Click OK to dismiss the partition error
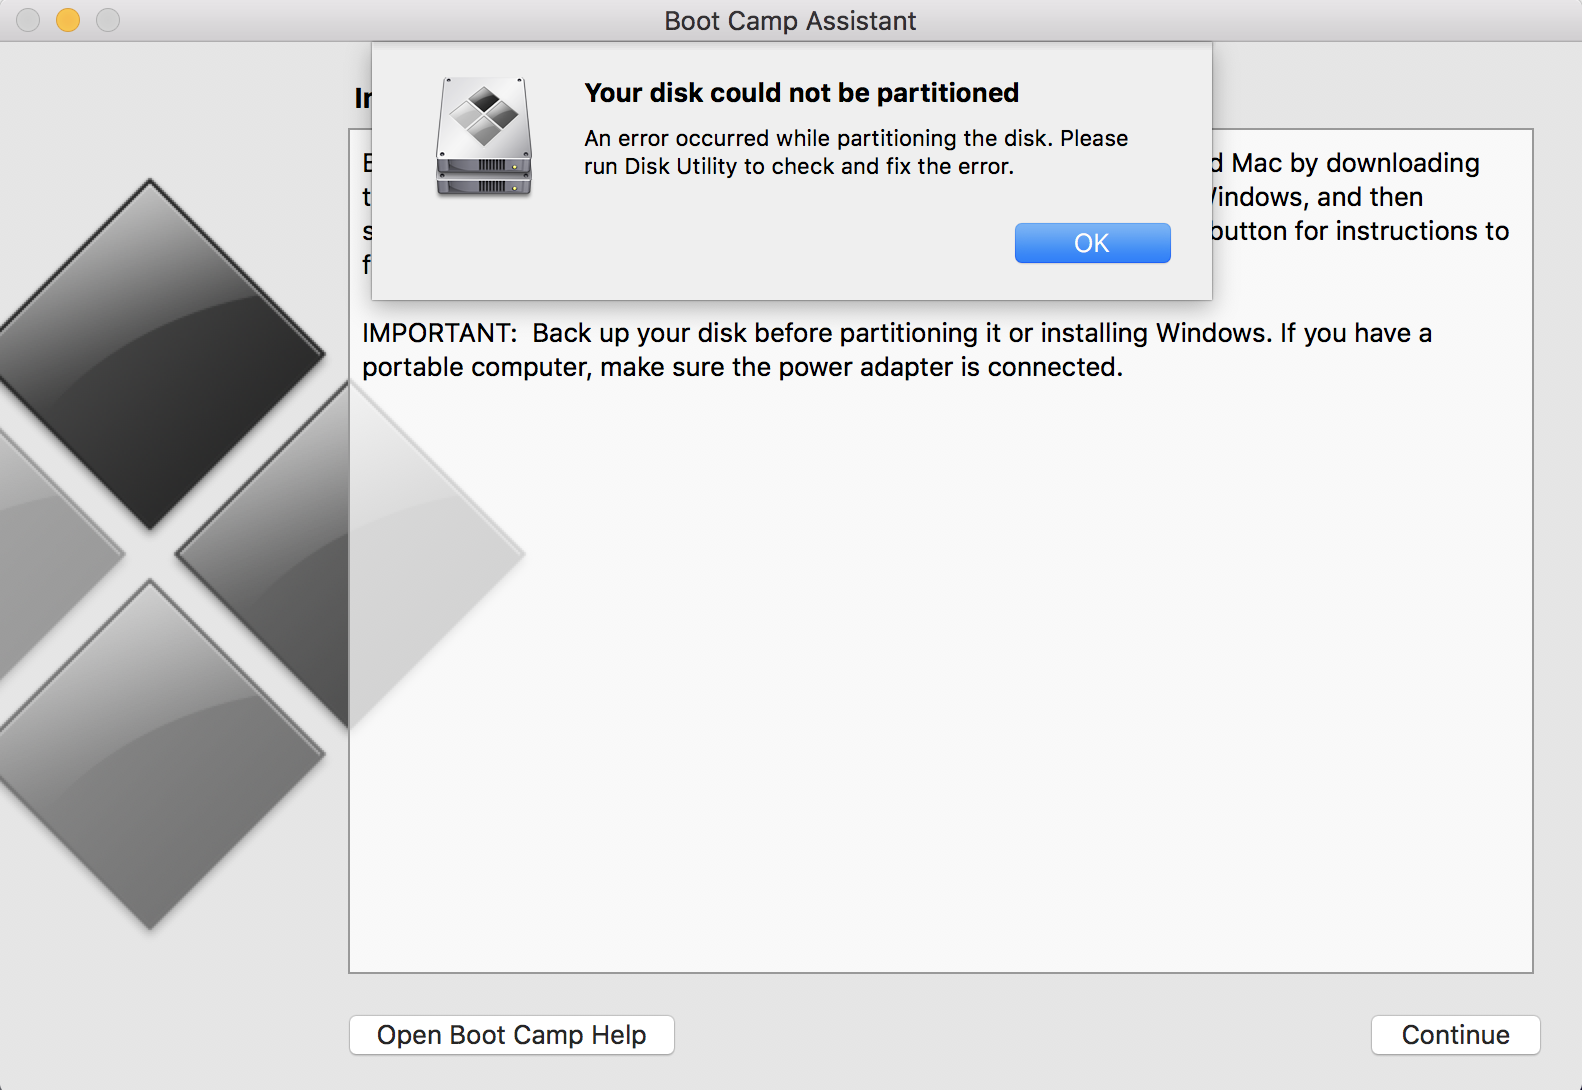This screenshot has width=1582, height=1090. click(1092, 243)
